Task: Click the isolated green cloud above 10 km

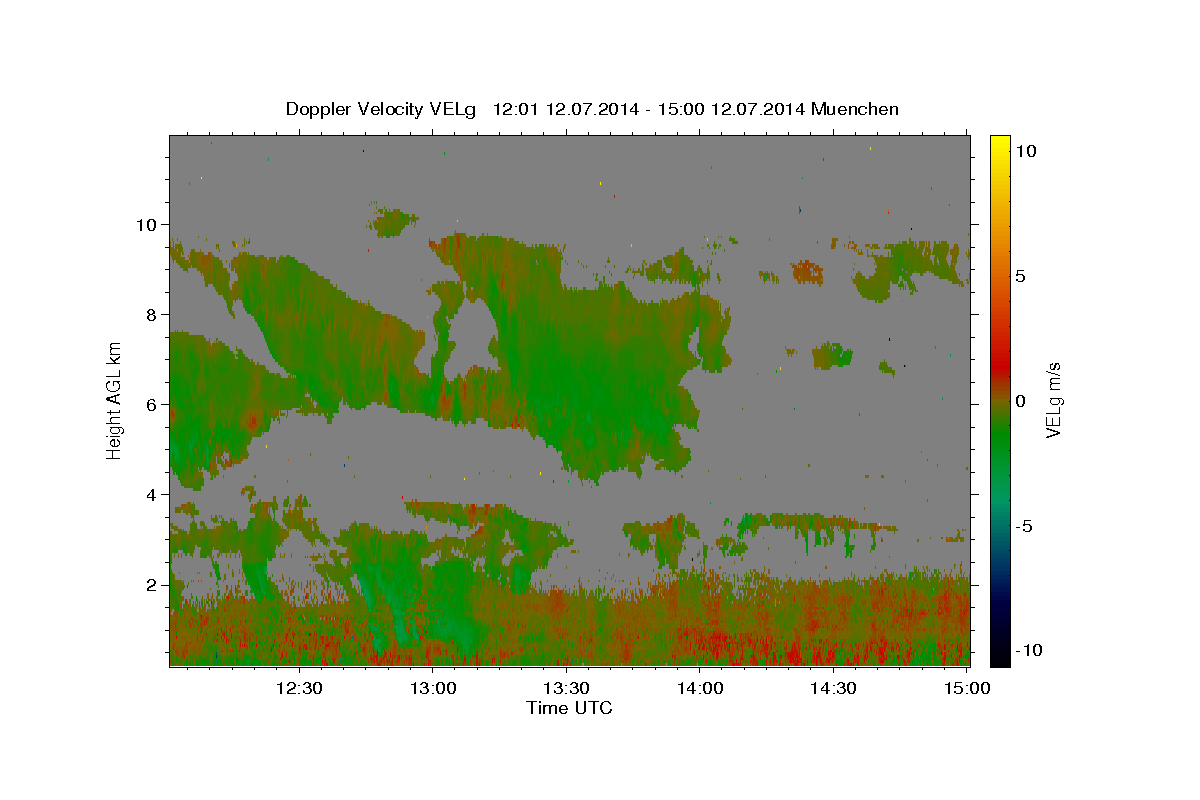Action: (x=392, y=221)
